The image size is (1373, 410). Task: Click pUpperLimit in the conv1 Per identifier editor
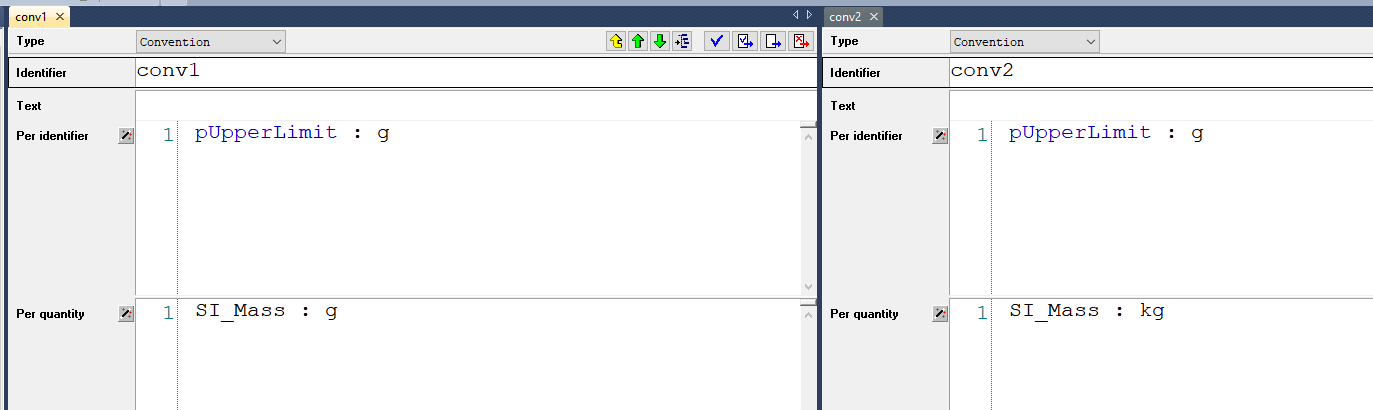[266, 133]
